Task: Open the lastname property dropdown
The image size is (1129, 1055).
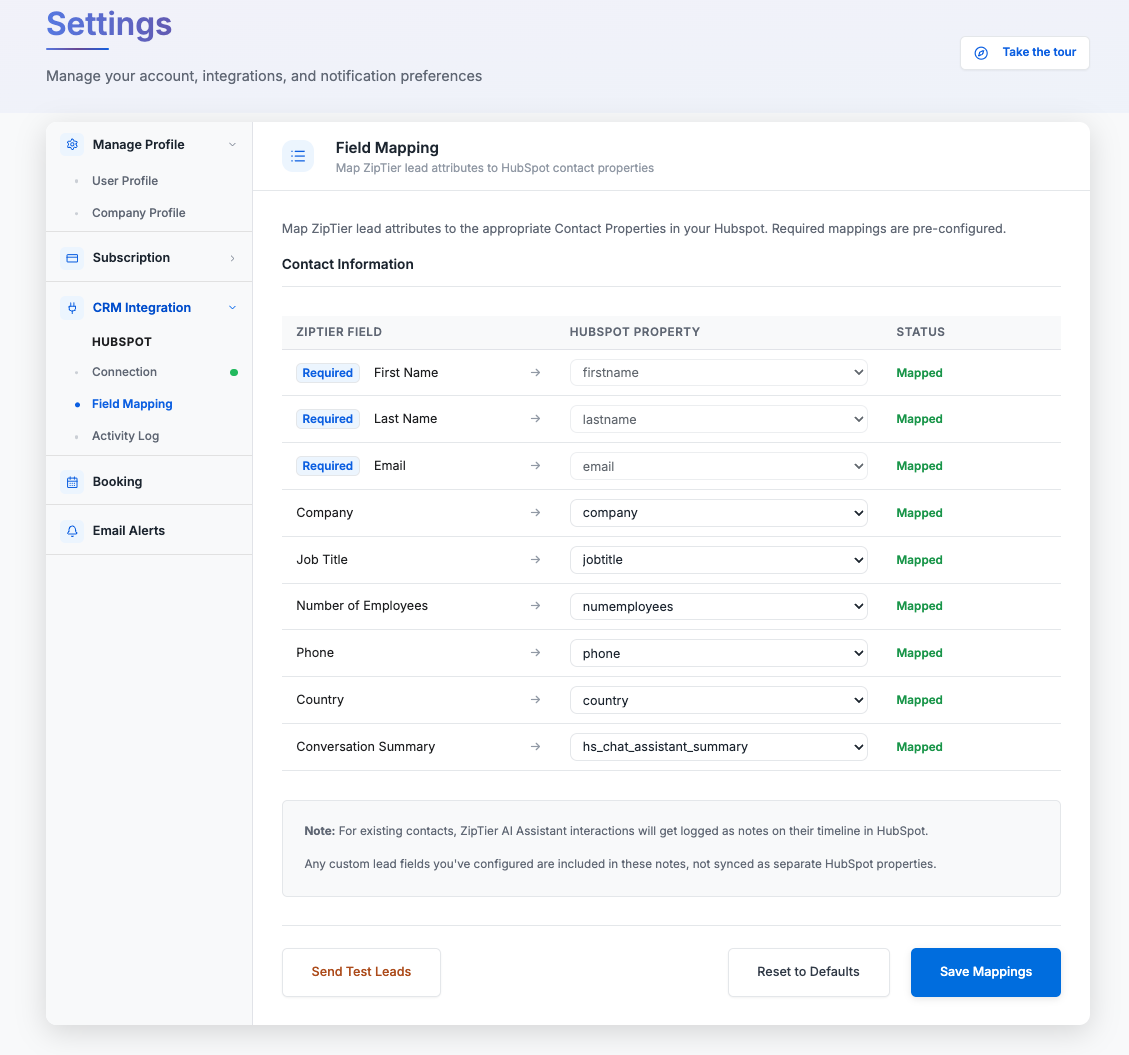Action: [719, 419]
